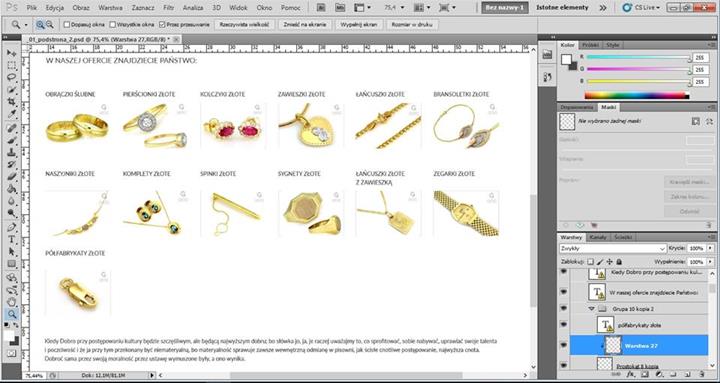Enable the Dopasuj okna checkbox

click(67, 24)
